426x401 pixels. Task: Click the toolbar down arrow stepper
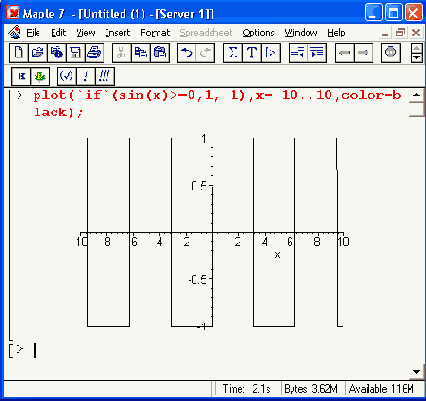[417, 58]
